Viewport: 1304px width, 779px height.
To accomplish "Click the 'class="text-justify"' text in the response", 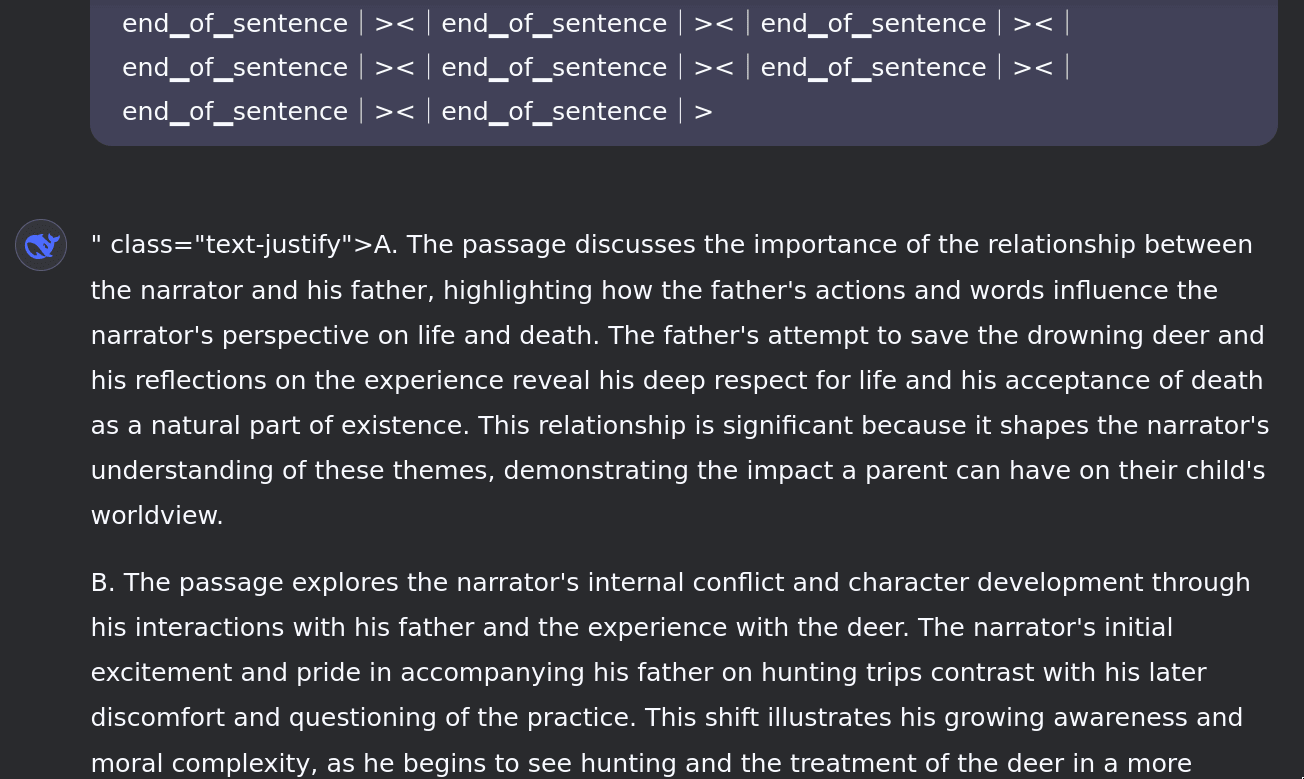I will 229,245.
